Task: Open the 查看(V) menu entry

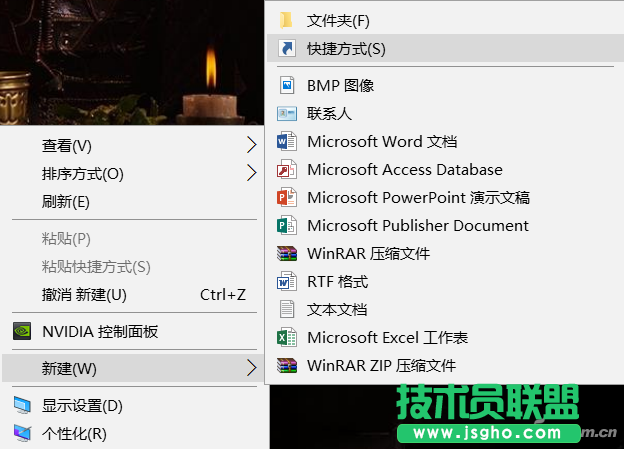Action: pos(134,145)
